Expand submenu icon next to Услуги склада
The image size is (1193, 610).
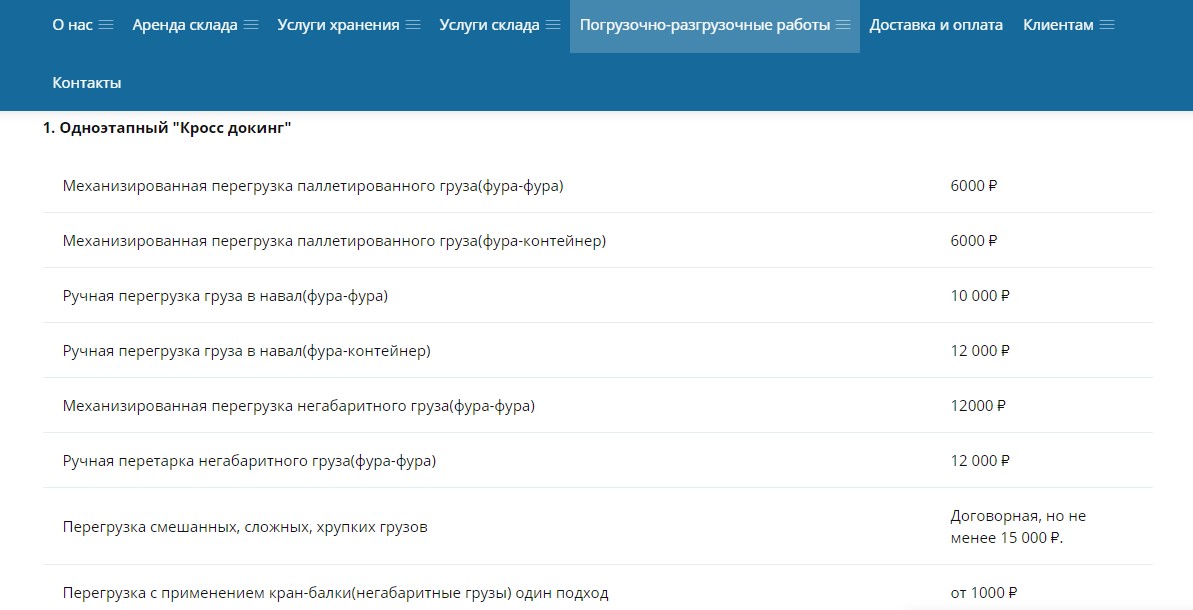click(x=553, y=25)
